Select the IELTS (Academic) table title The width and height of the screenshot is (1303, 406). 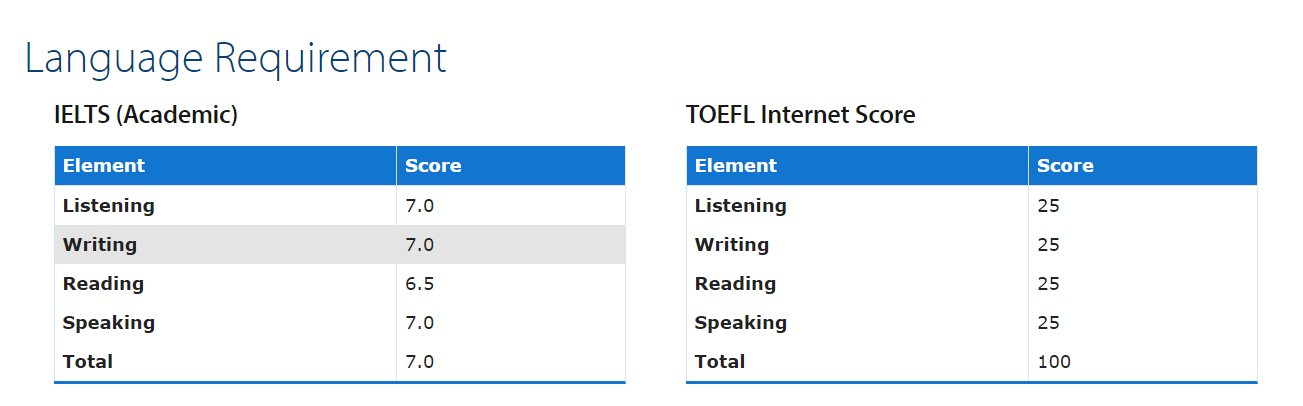pyautogui.click(x=146, y=115)
